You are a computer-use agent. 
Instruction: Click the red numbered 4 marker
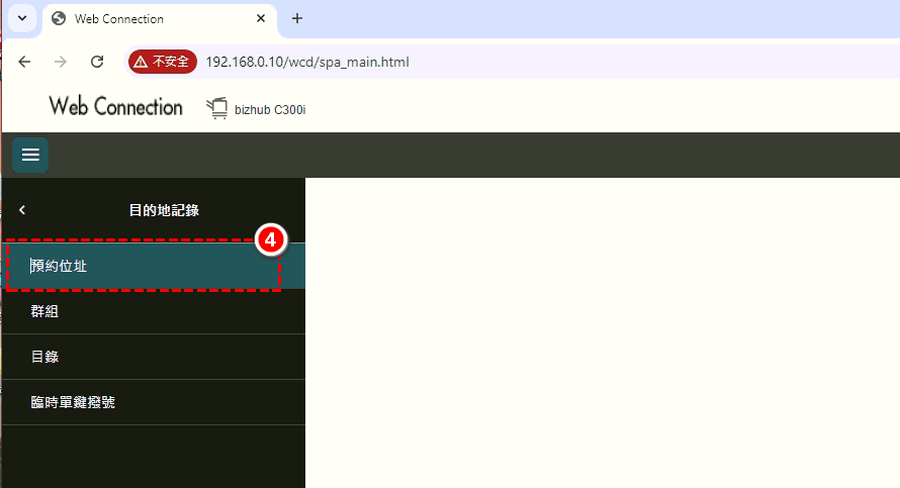(x=271, y=241)
